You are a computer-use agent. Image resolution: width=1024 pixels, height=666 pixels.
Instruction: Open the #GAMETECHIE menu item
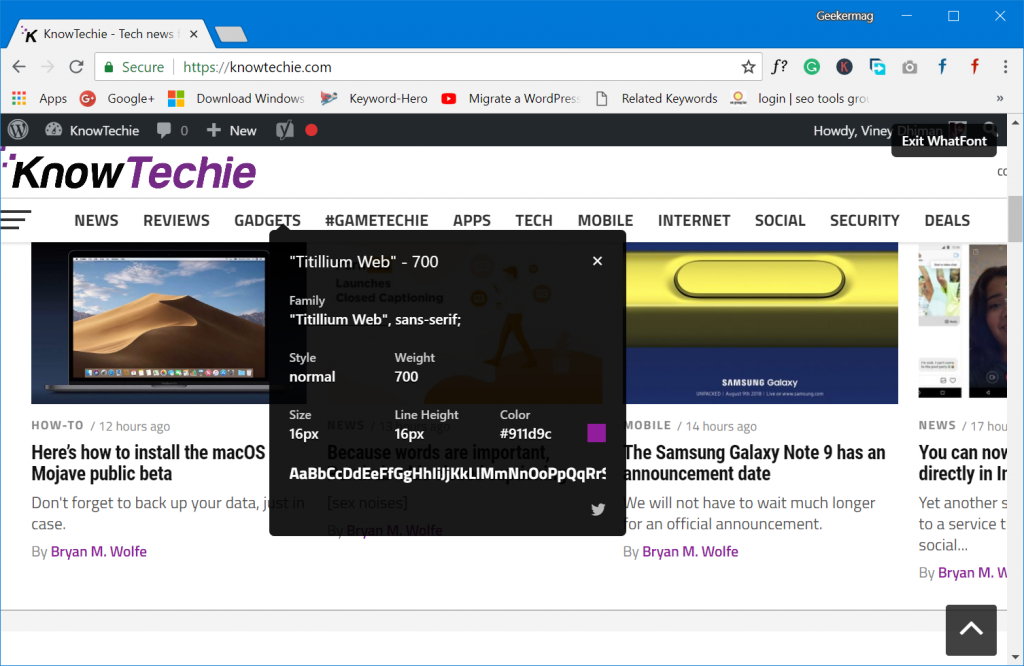(377, 221)
